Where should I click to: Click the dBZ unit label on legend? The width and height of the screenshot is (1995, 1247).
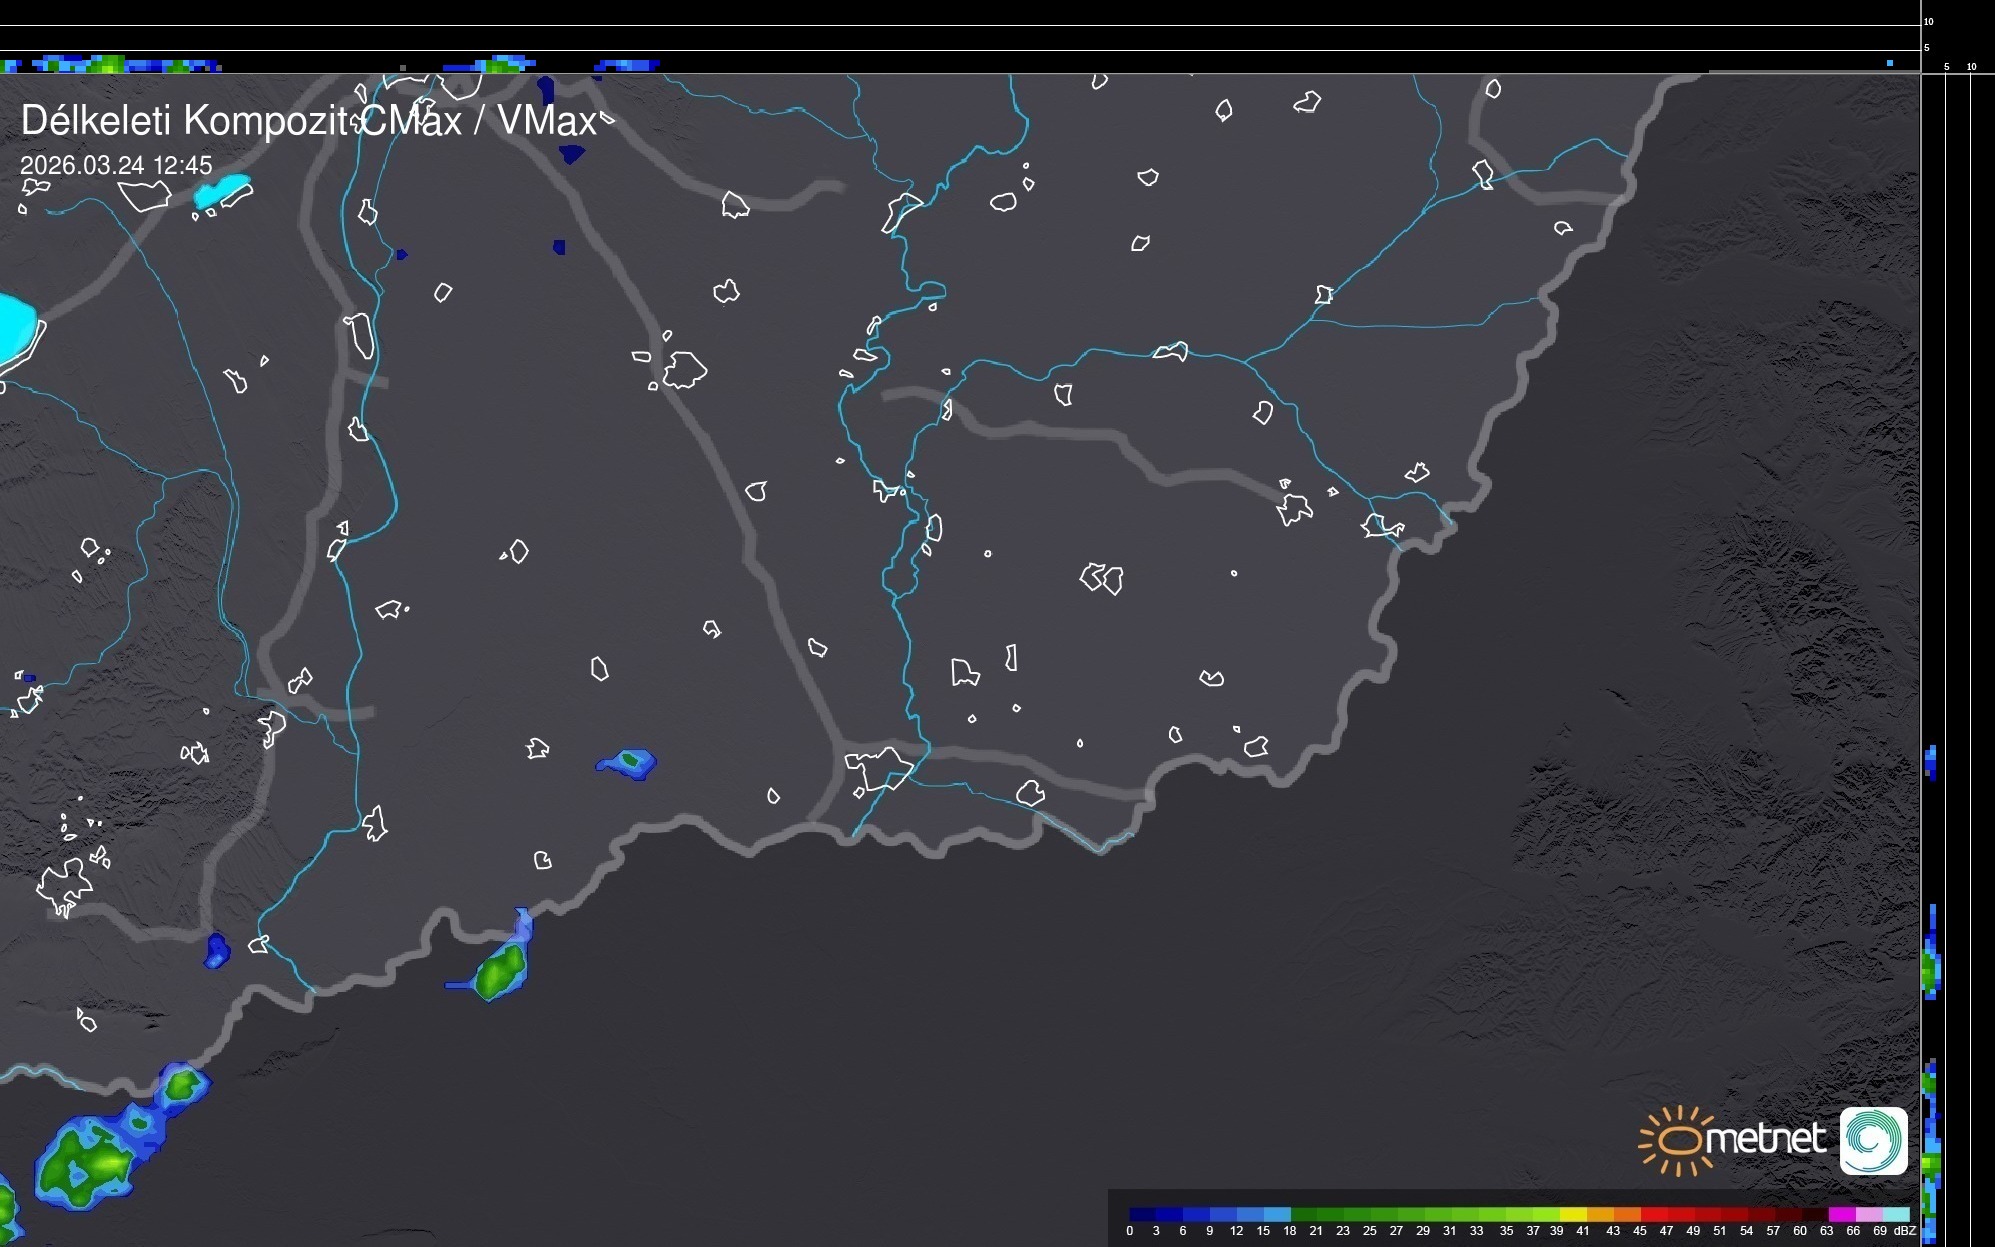click(x=1905, y=1231)
